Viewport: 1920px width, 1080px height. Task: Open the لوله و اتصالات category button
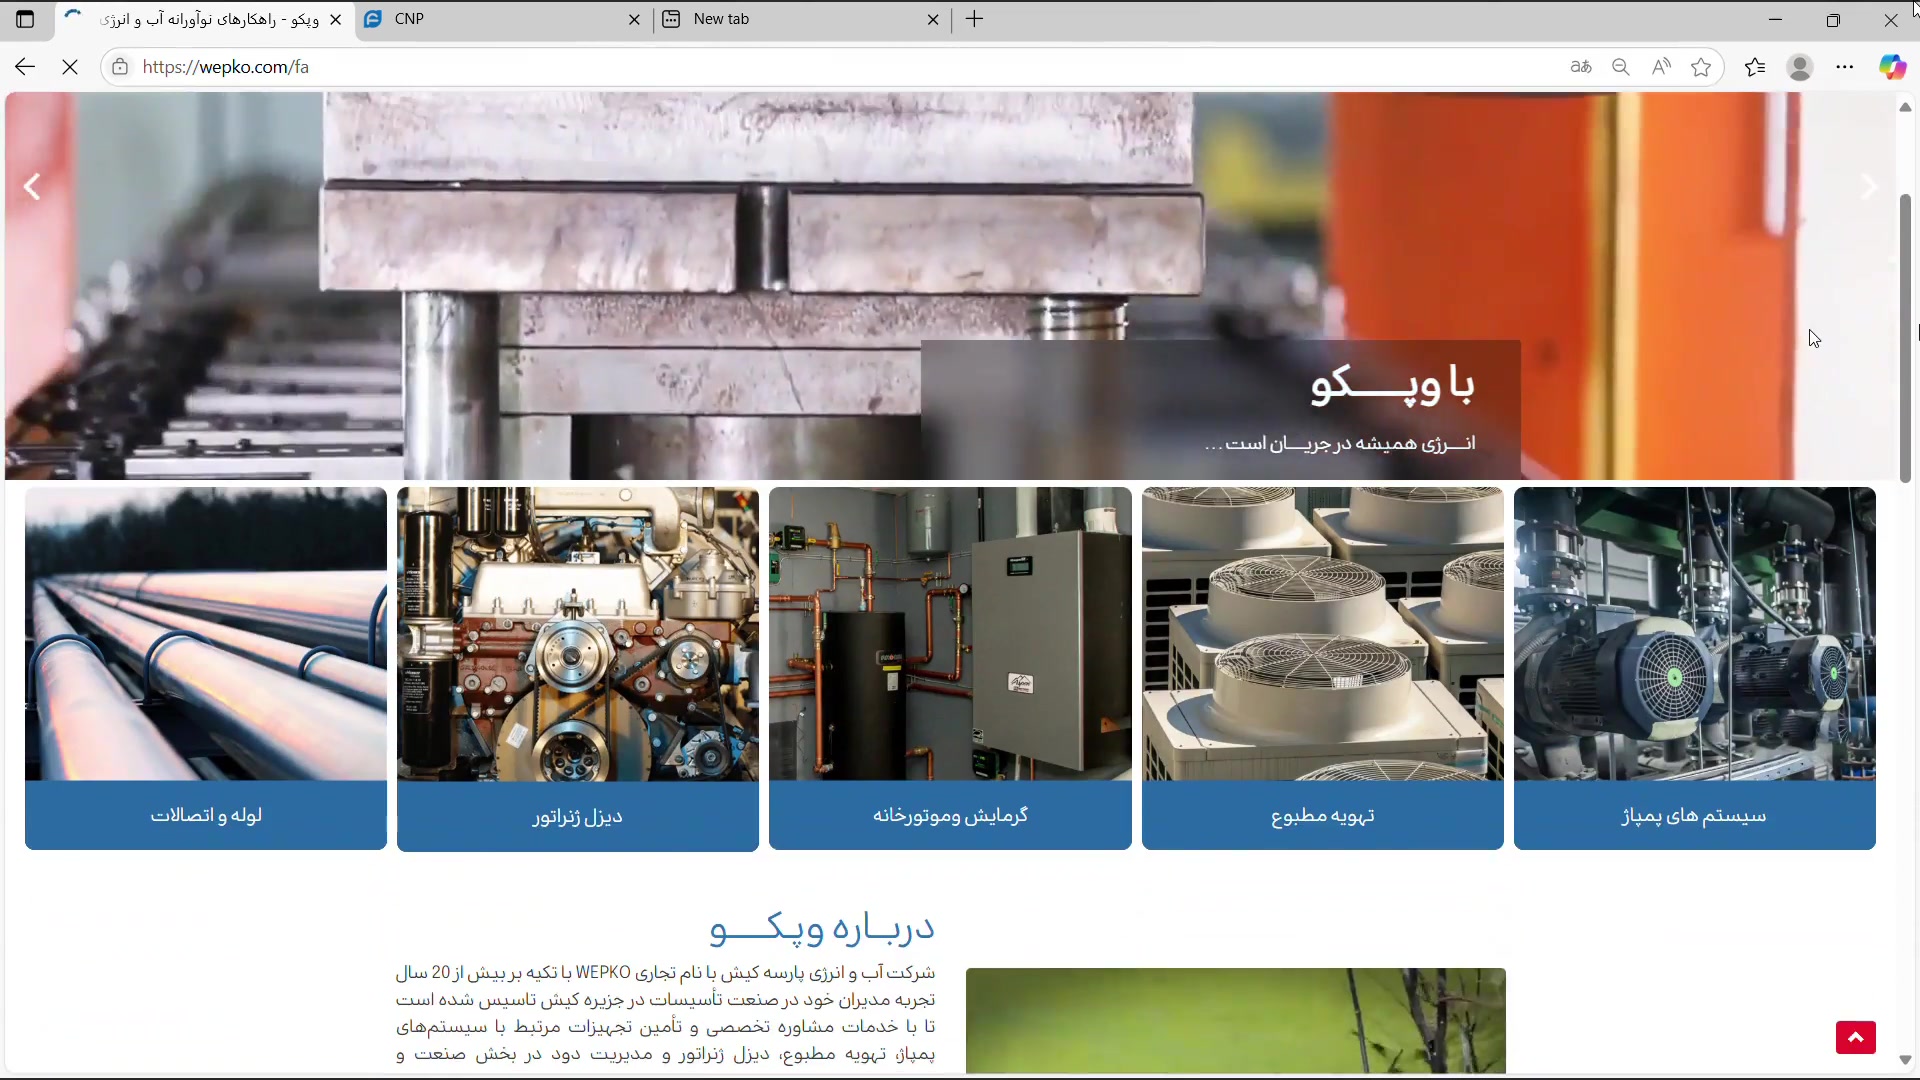pos(206,815)
